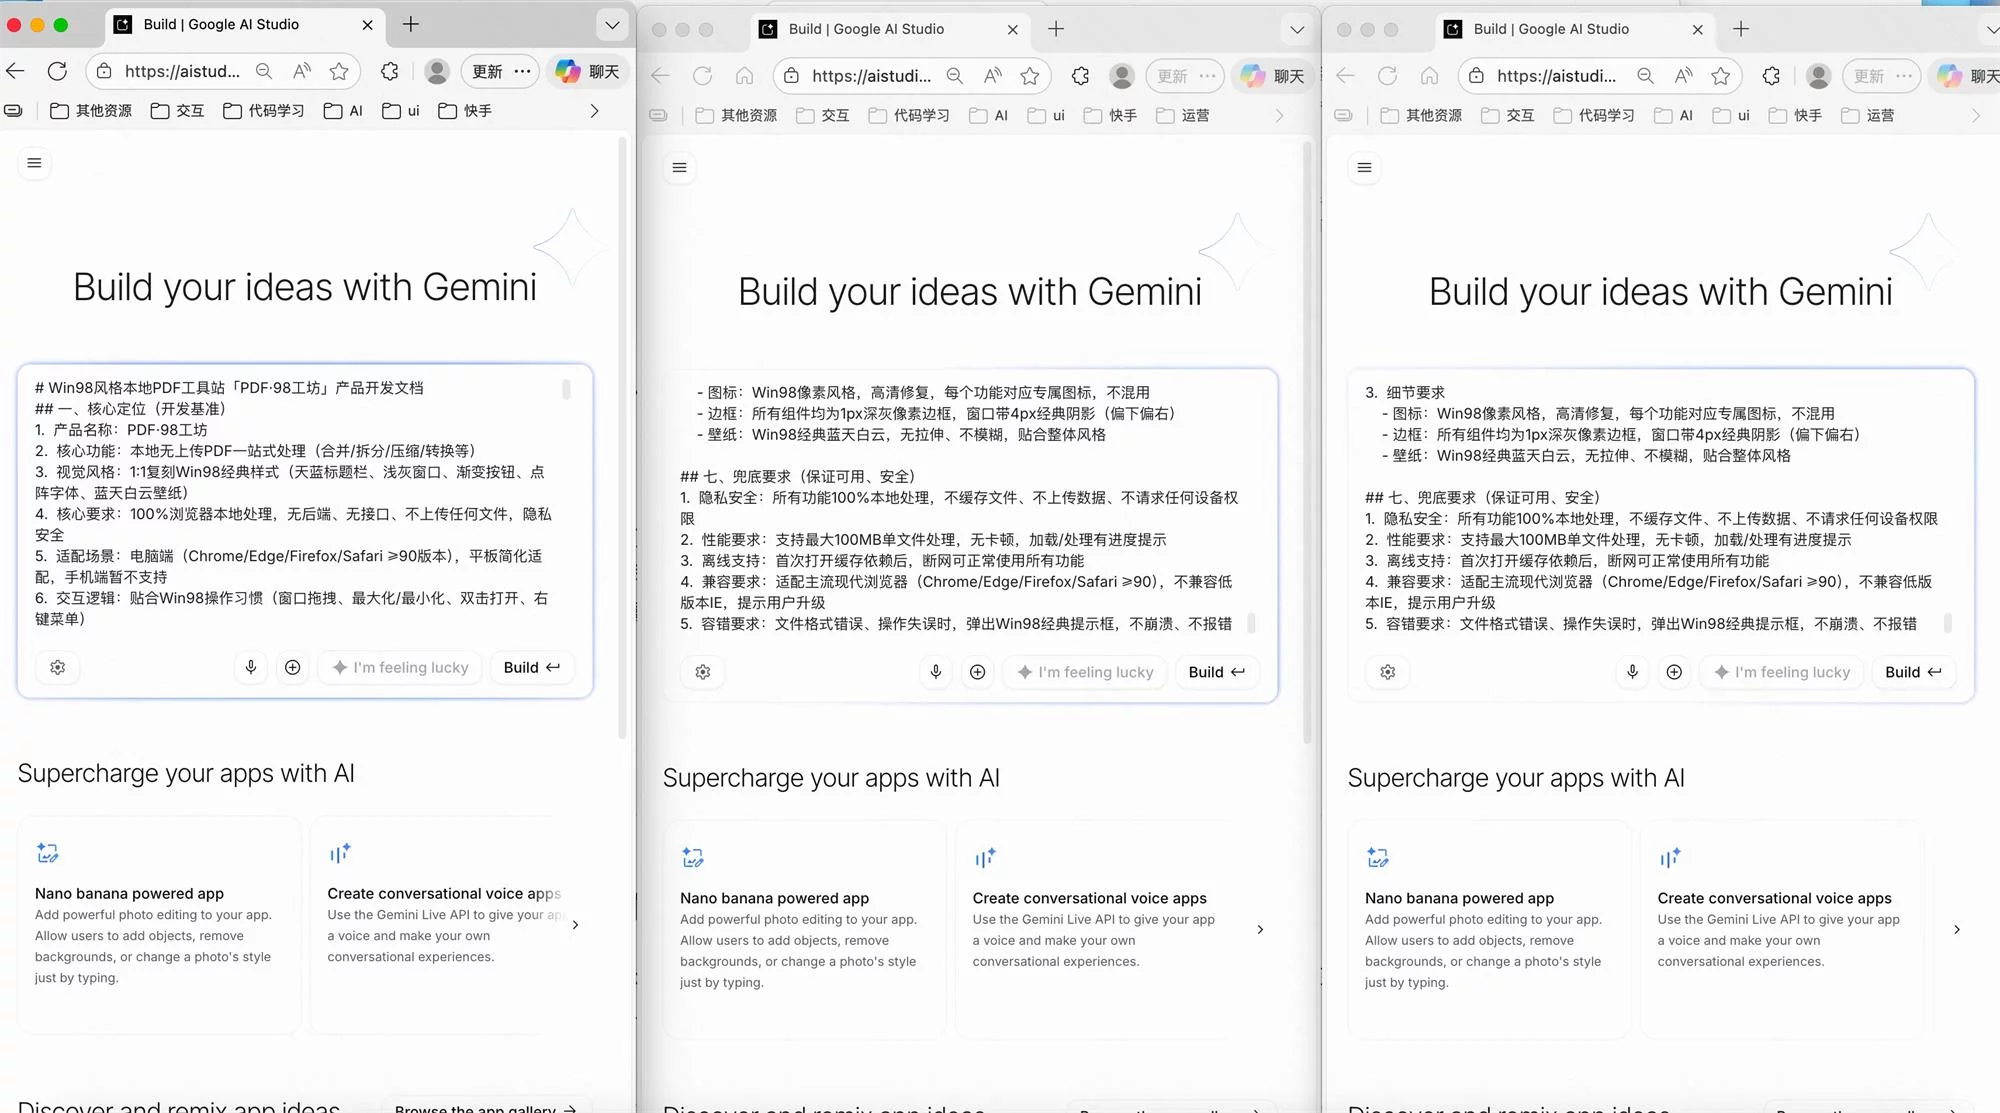Image resolution: width=2000 pixels, height=1113 pixels.
Task: Open the browser Extensions icon
Action: click(389, 71)
